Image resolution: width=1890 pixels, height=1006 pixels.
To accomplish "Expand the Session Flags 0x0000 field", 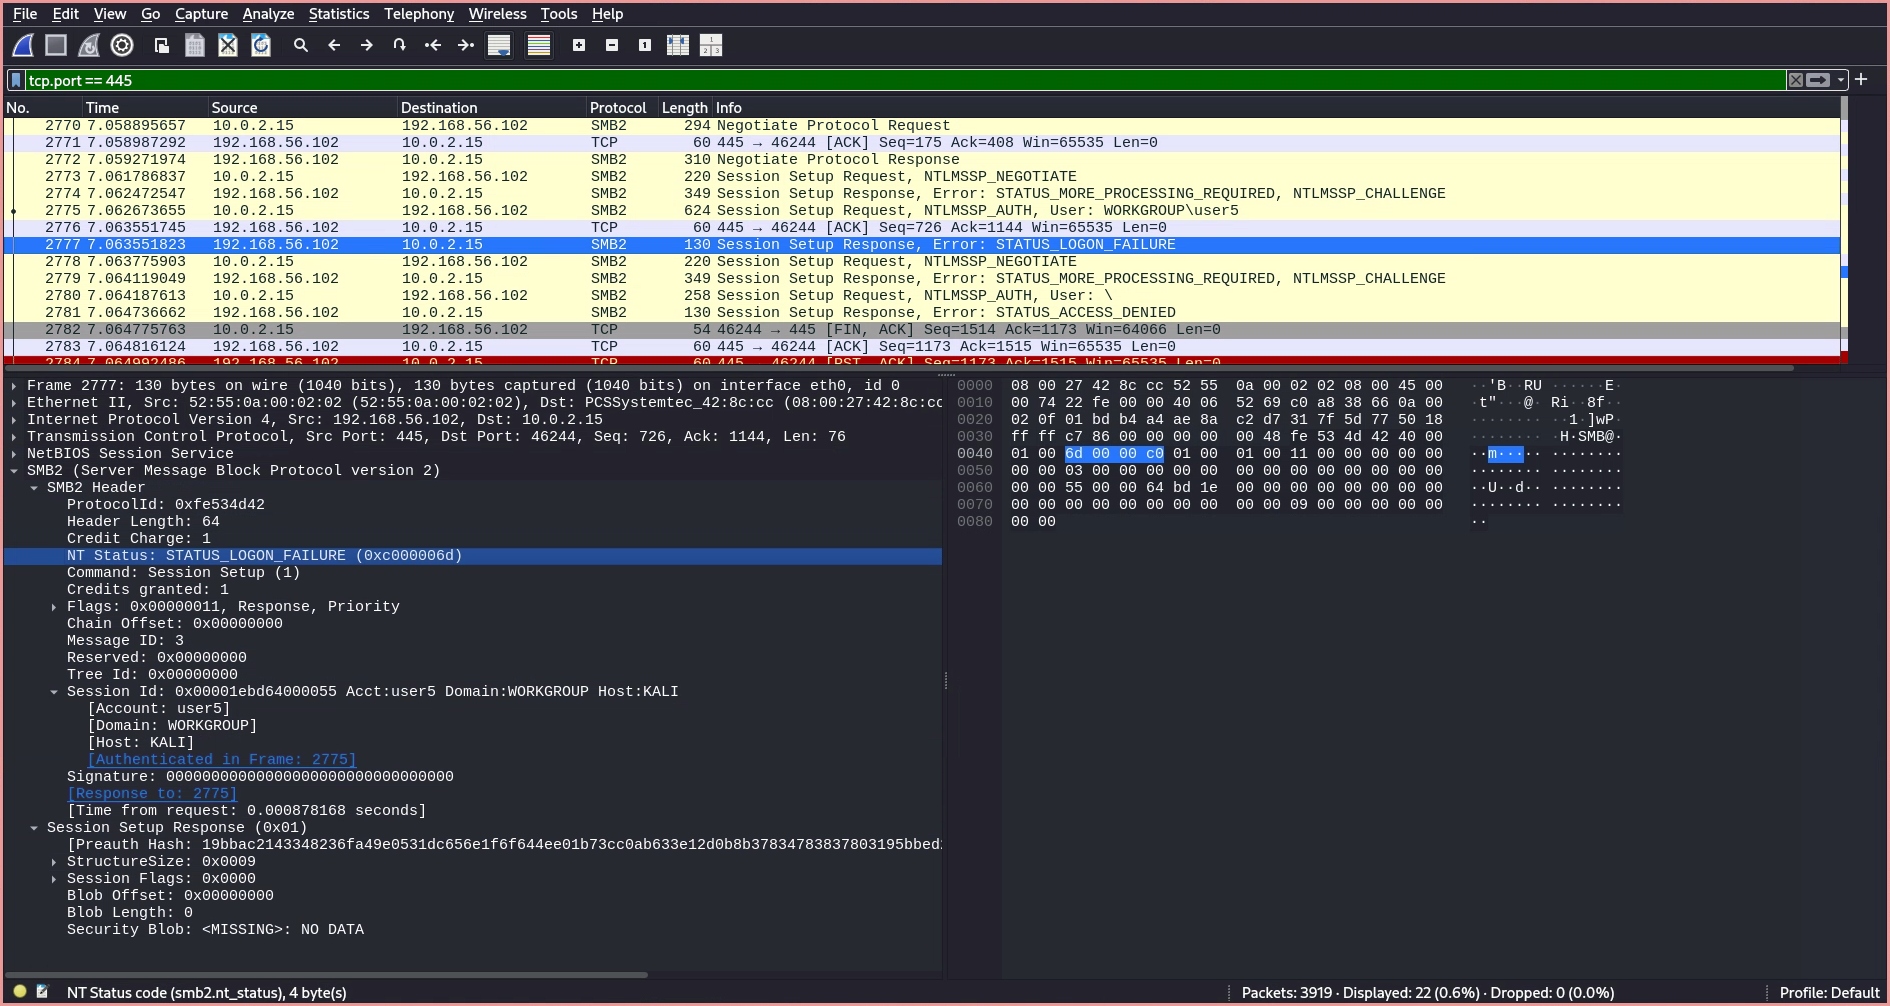I will 54,878.
